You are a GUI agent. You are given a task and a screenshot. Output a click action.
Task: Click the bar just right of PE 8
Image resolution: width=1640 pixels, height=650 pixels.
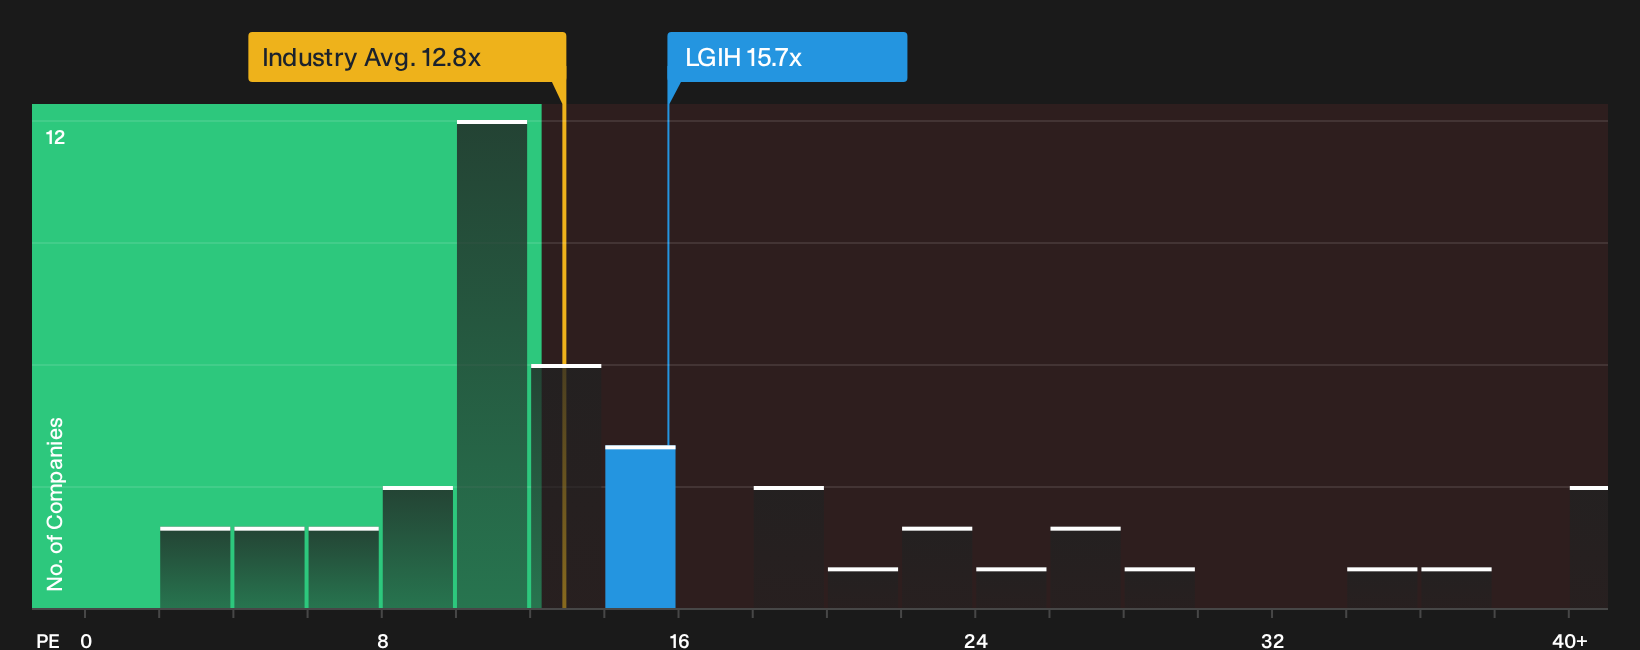[418, 547]
